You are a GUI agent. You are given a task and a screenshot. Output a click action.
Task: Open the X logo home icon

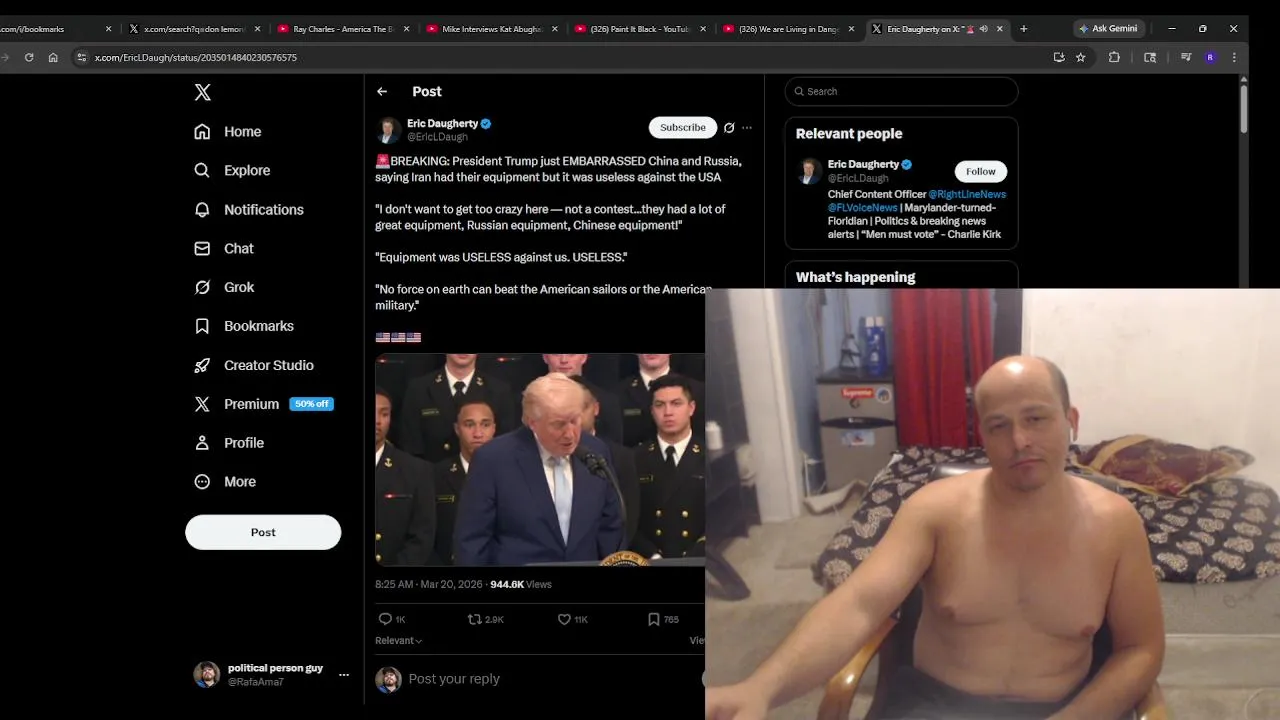tap(202, 92)
